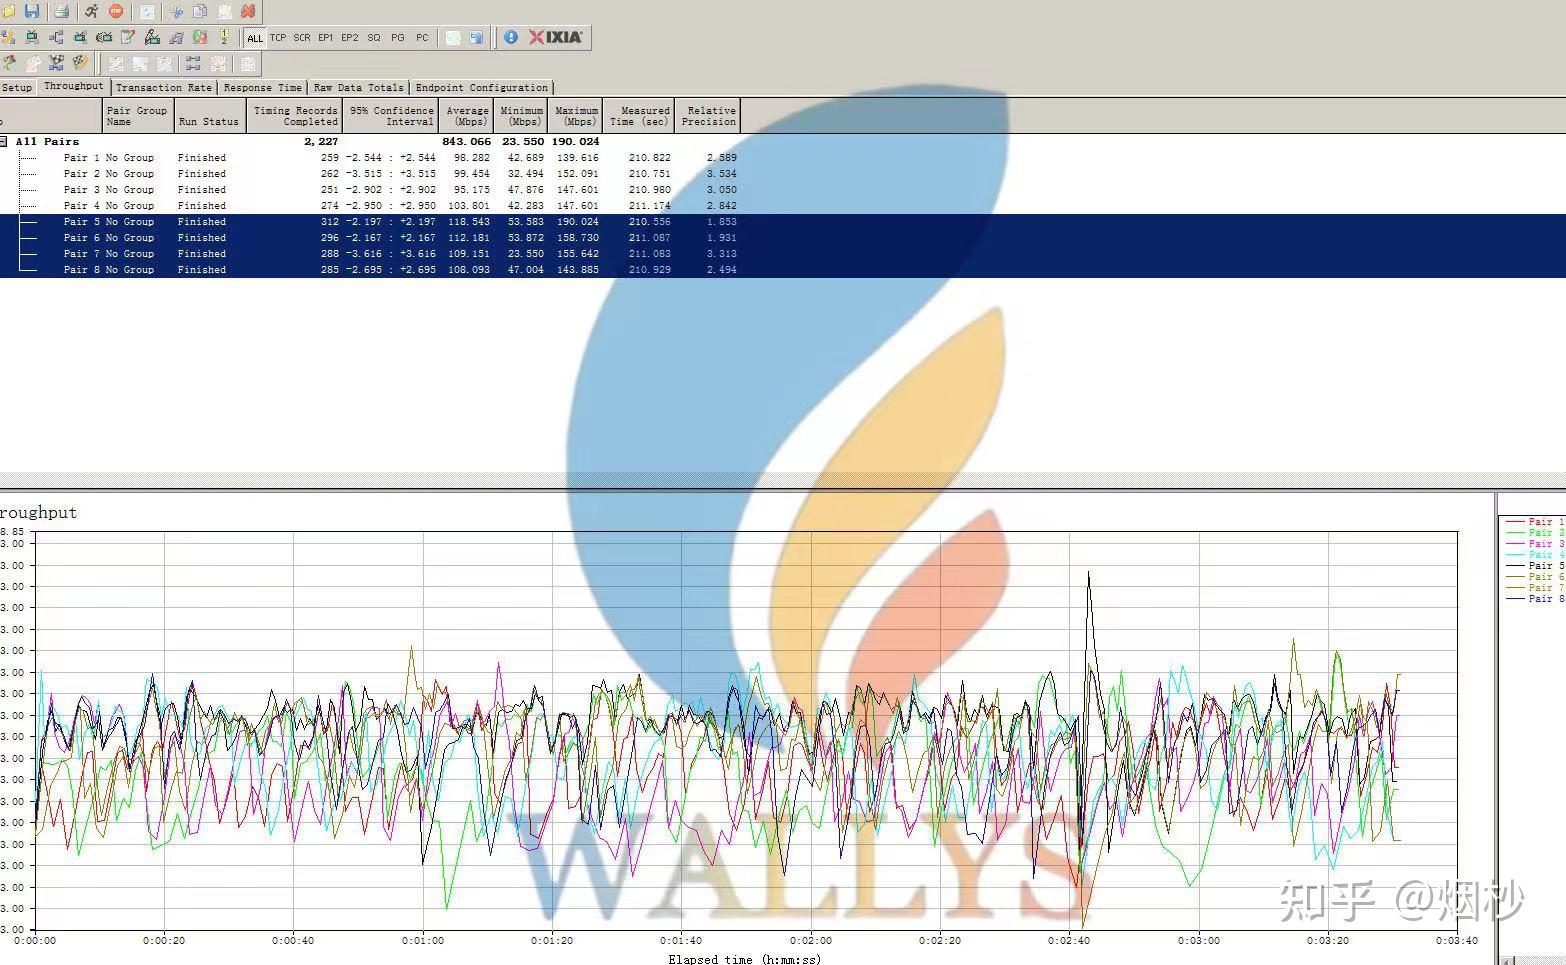1566x965 pixels.
Task: Switch to the Response Time tab
Action: coord(262,87)
